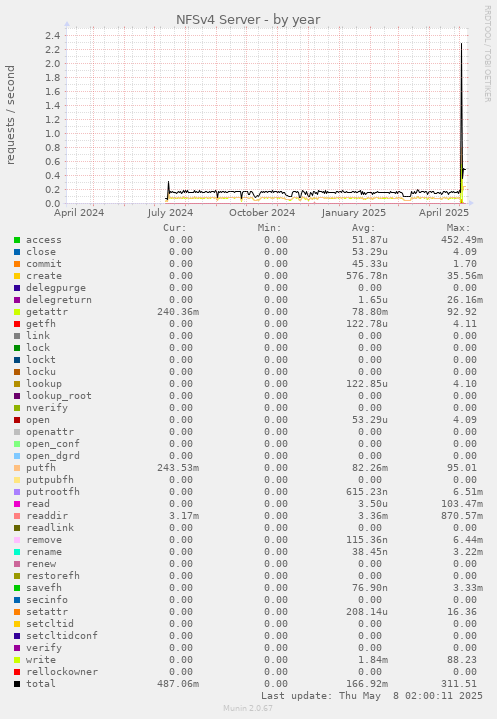Image resolution: width=497 pixels, height=719 pixels.
Task: Select the orange swatch next to commit
Action: 17,264
